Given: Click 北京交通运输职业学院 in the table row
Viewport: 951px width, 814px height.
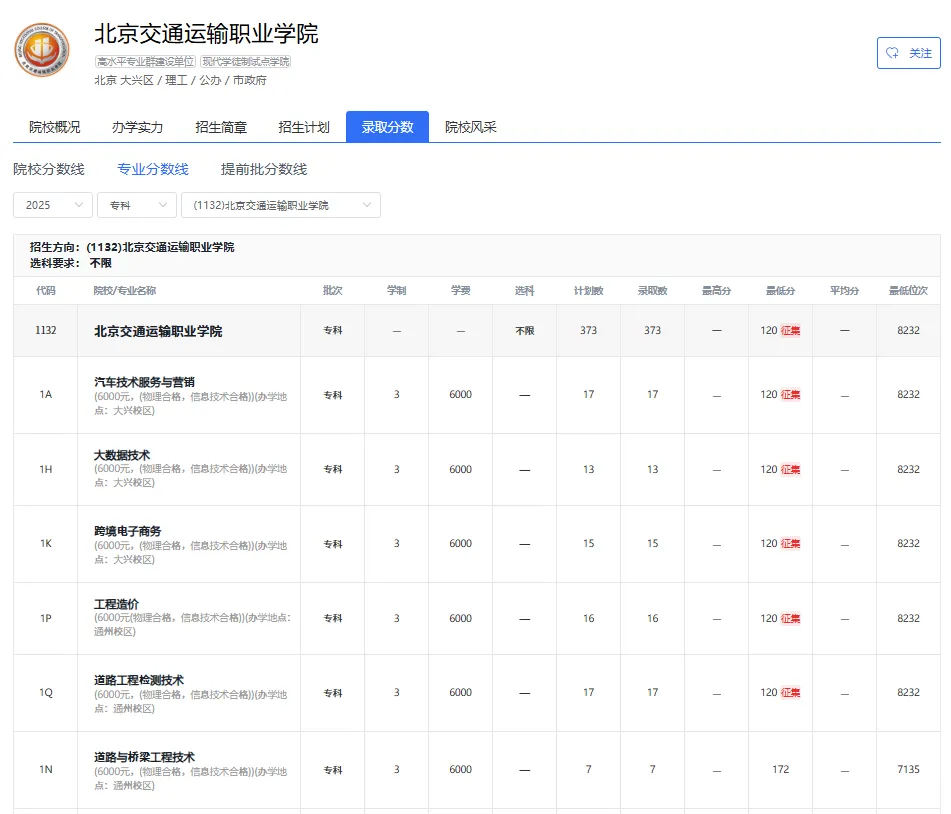Looking at the screenshot, I should pyautogui.click(x=158, y=331).
